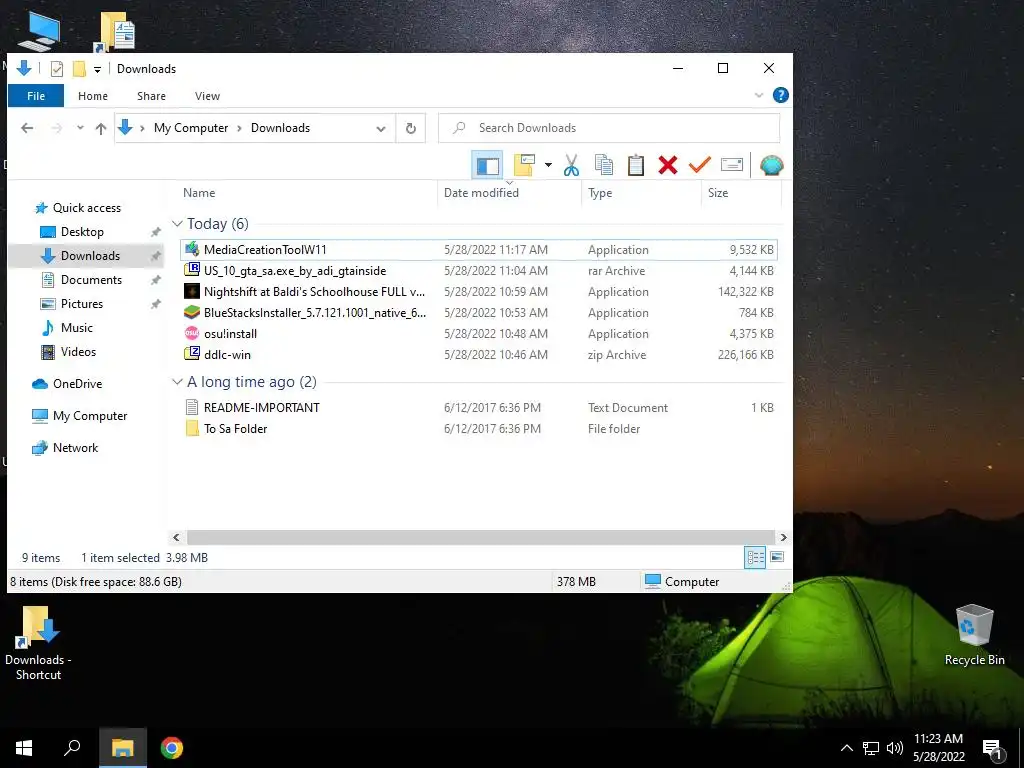Collapse the Today (6) group
Screen dimensions: 1024x768
pyautogui.click(x=177, y=223)
